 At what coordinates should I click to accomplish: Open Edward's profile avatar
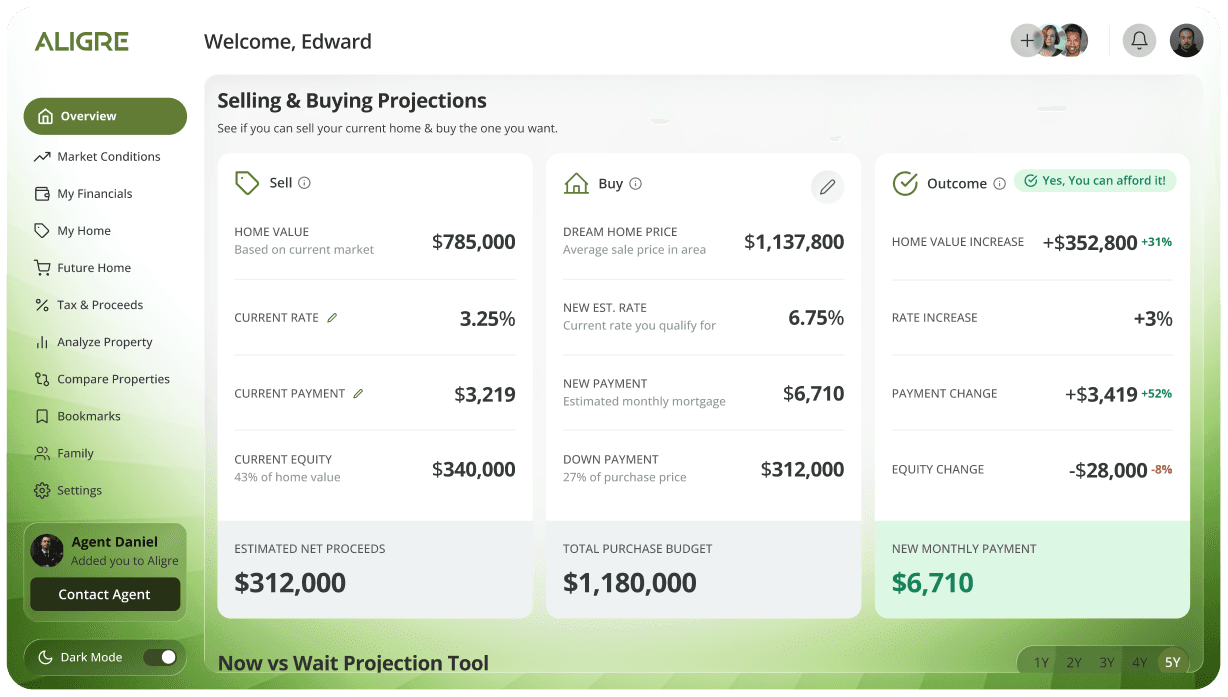pyautogui.click(x=1187, y=41)
